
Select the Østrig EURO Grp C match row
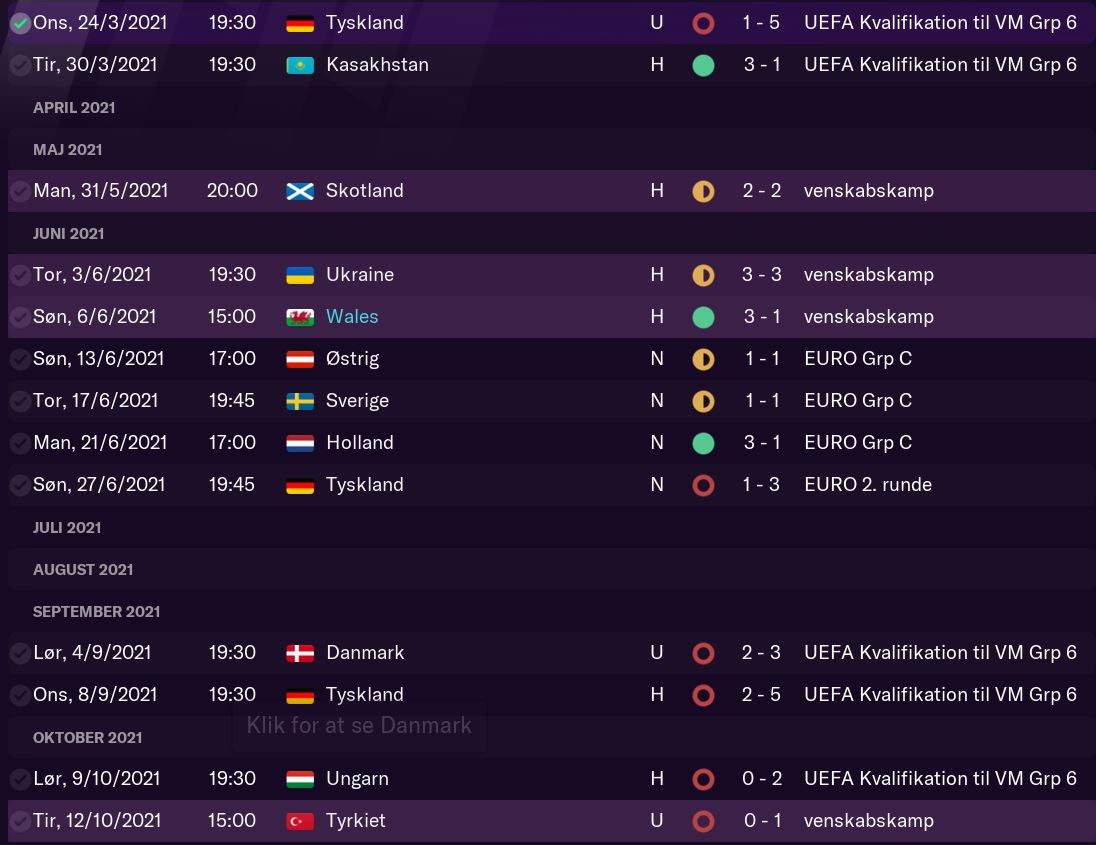click(x=500, y=359)
